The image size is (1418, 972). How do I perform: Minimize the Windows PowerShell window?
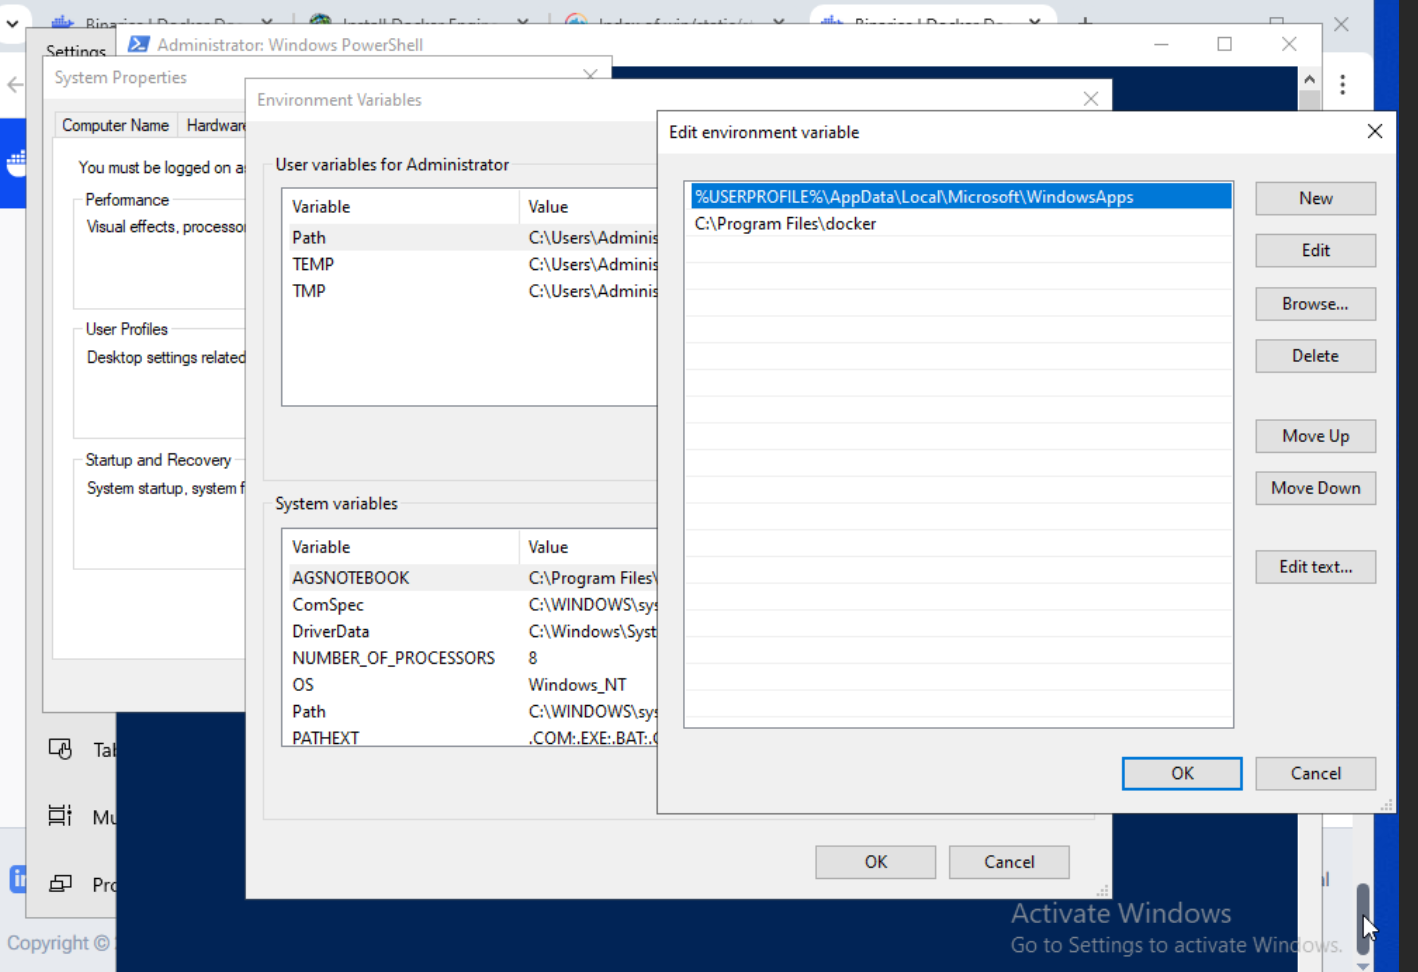coord(1161,44)
